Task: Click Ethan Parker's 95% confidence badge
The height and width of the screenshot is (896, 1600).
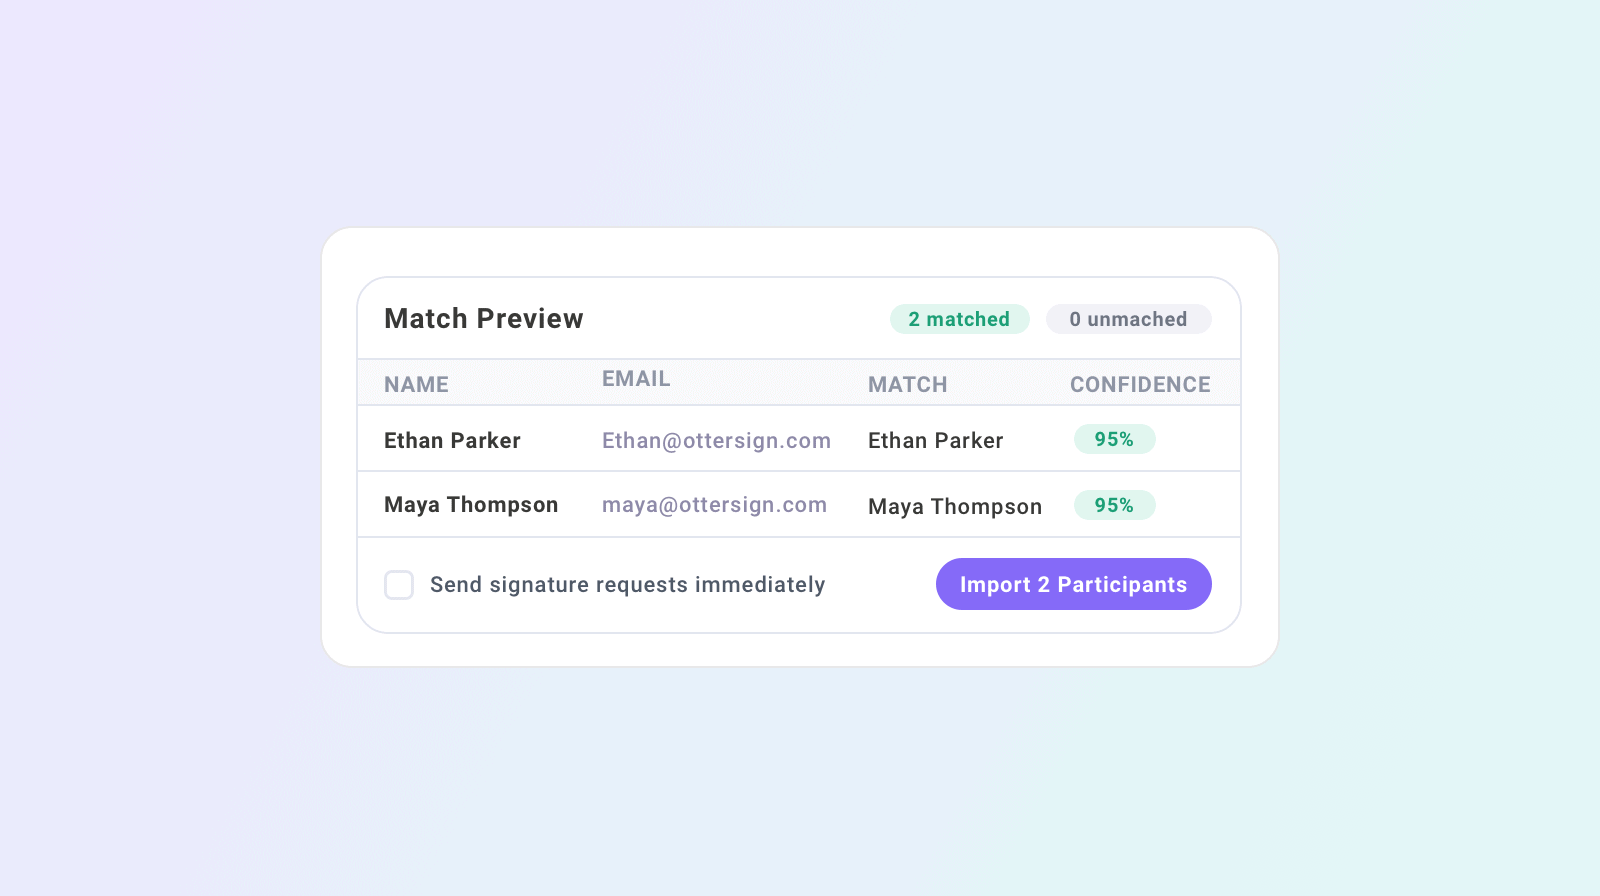Action: coord(1114,439)
